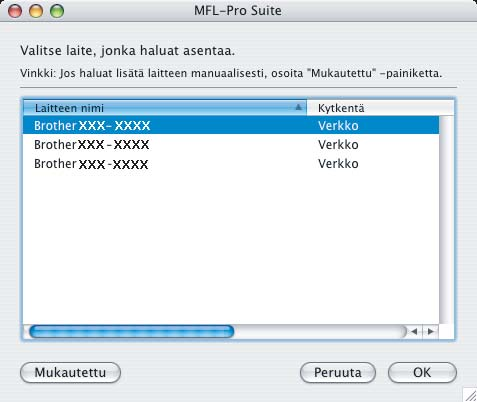
Task: Click the horizontal scrollbar thumb
Action: tap(132, 332)
